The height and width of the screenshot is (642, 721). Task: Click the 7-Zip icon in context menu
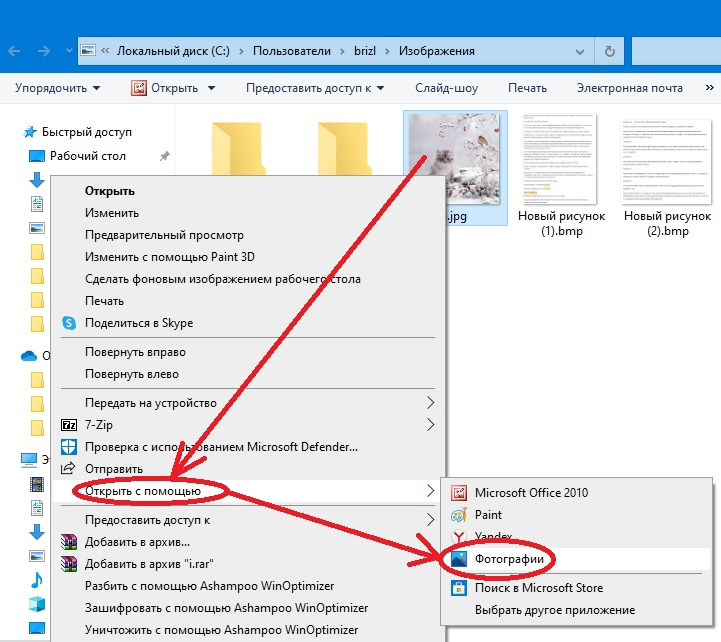69,424
